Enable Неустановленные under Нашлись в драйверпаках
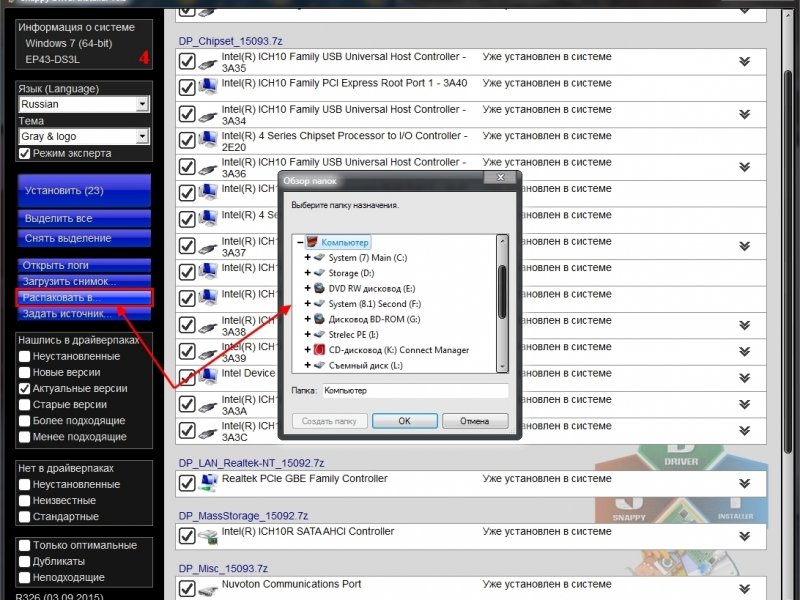Image resolution: width=800 pixels, height=600 pixels. point(24,356)
